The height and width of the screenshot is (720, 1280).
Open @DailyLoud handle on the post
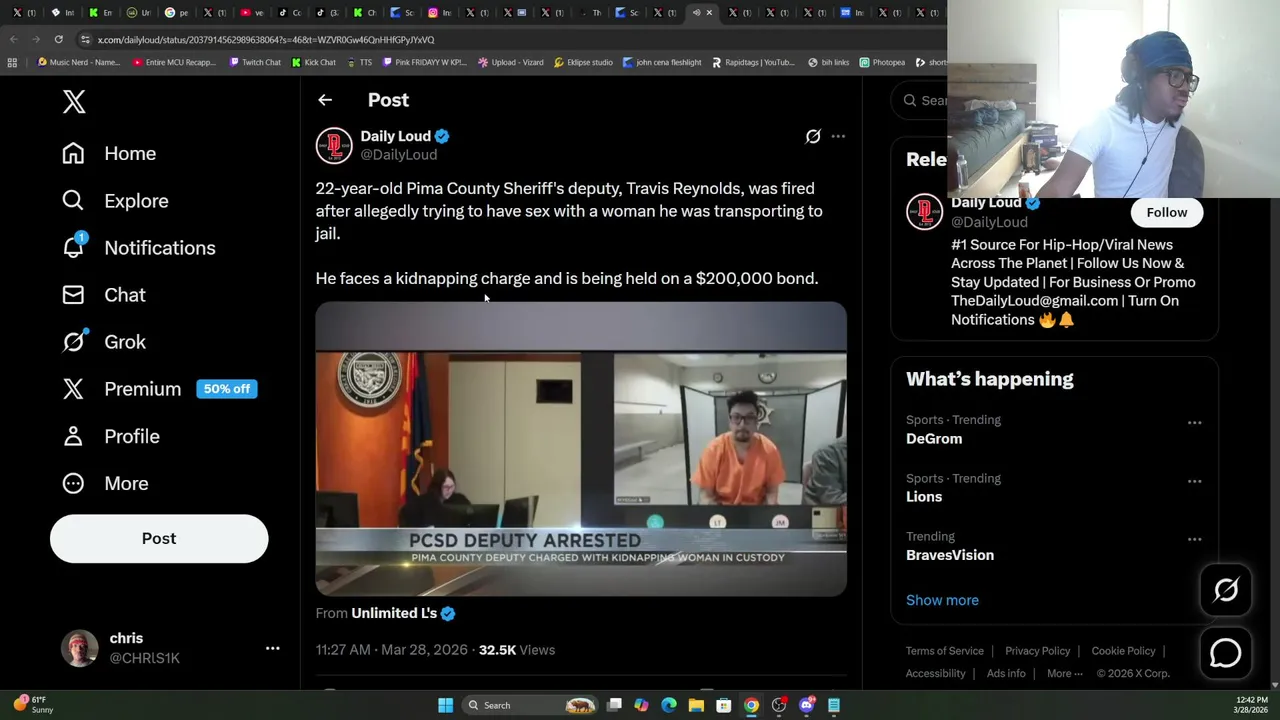(398, 155)
